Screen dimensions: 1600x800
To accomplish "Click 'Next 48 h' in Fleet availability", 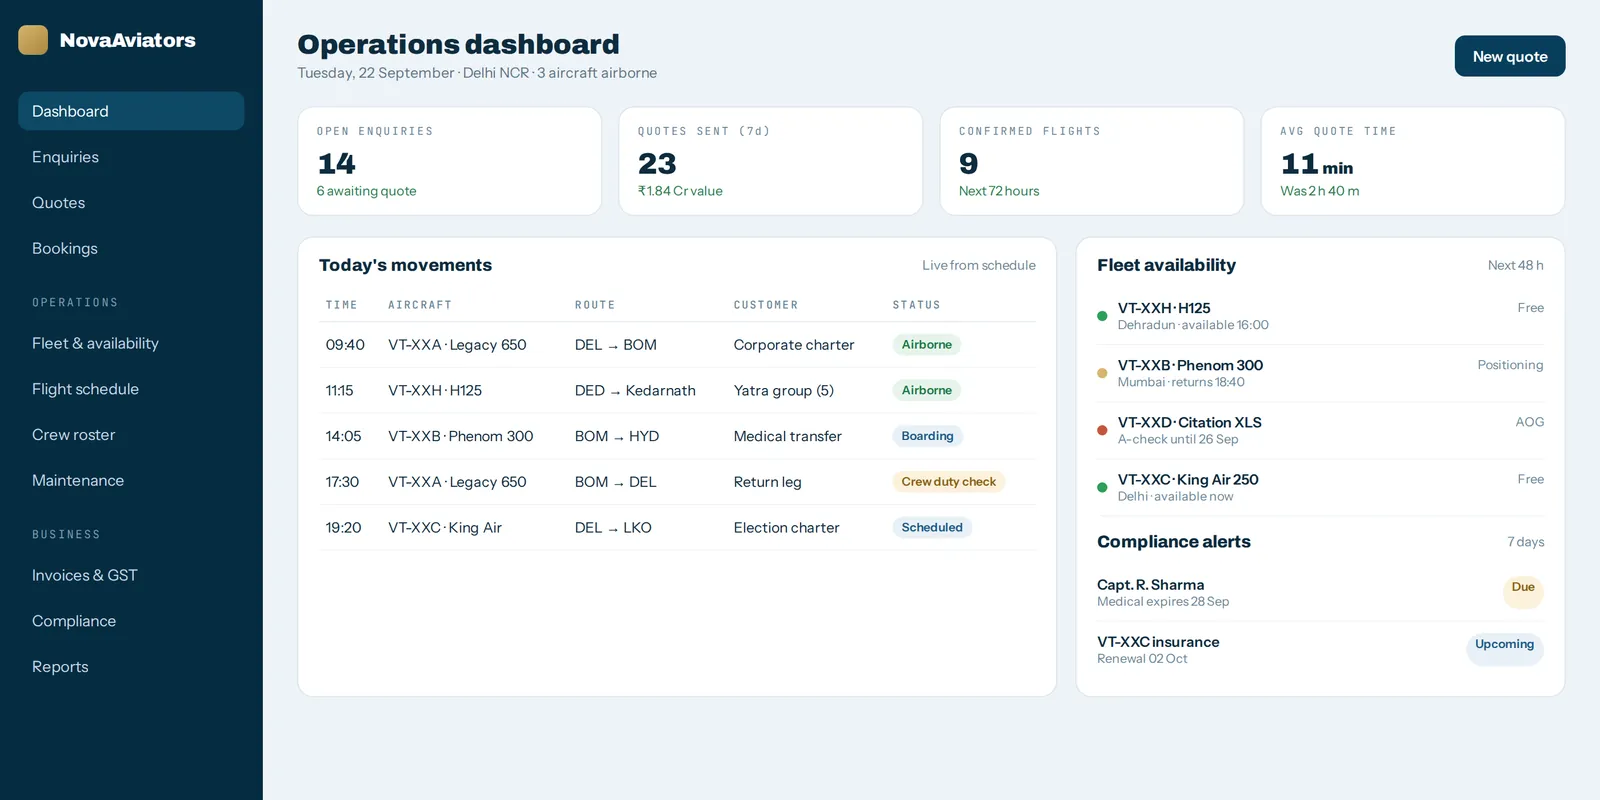I will [x=1515, y=265].
